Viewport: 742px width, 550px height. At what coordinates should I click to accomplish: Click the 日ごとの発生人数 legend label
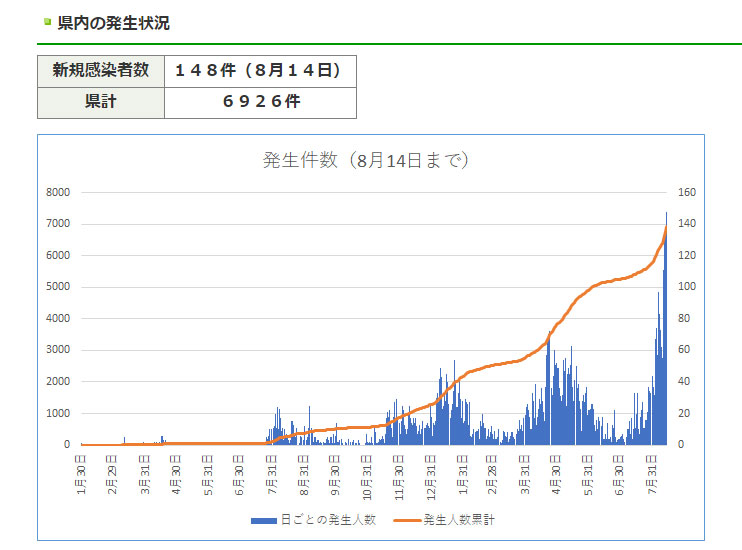tap(328, 520)
